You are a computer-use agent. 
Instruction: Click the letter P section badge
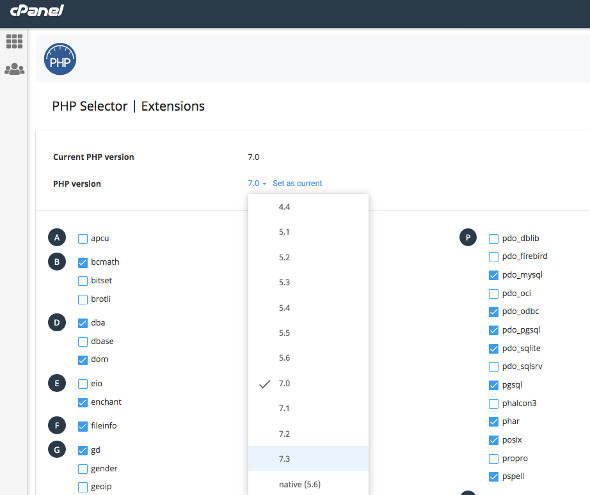pos(468,237)
